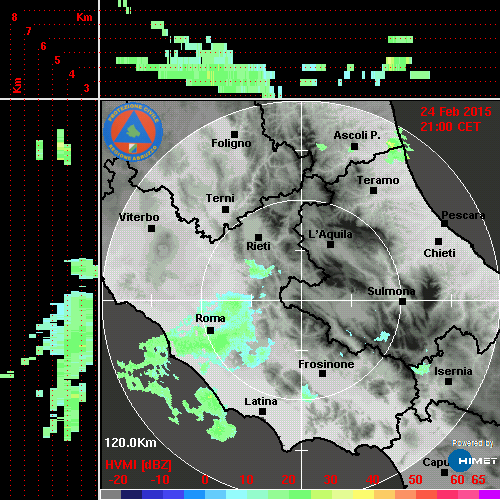Click the 'Powered by' text
Image resolution: width=500 pixels, height=500 pixels.
coord(473,443)
